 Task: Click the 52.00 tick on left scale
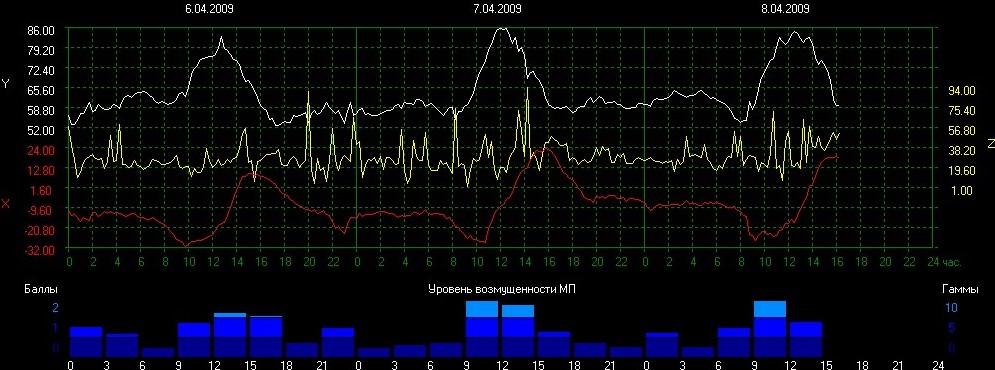click(42, 129)
